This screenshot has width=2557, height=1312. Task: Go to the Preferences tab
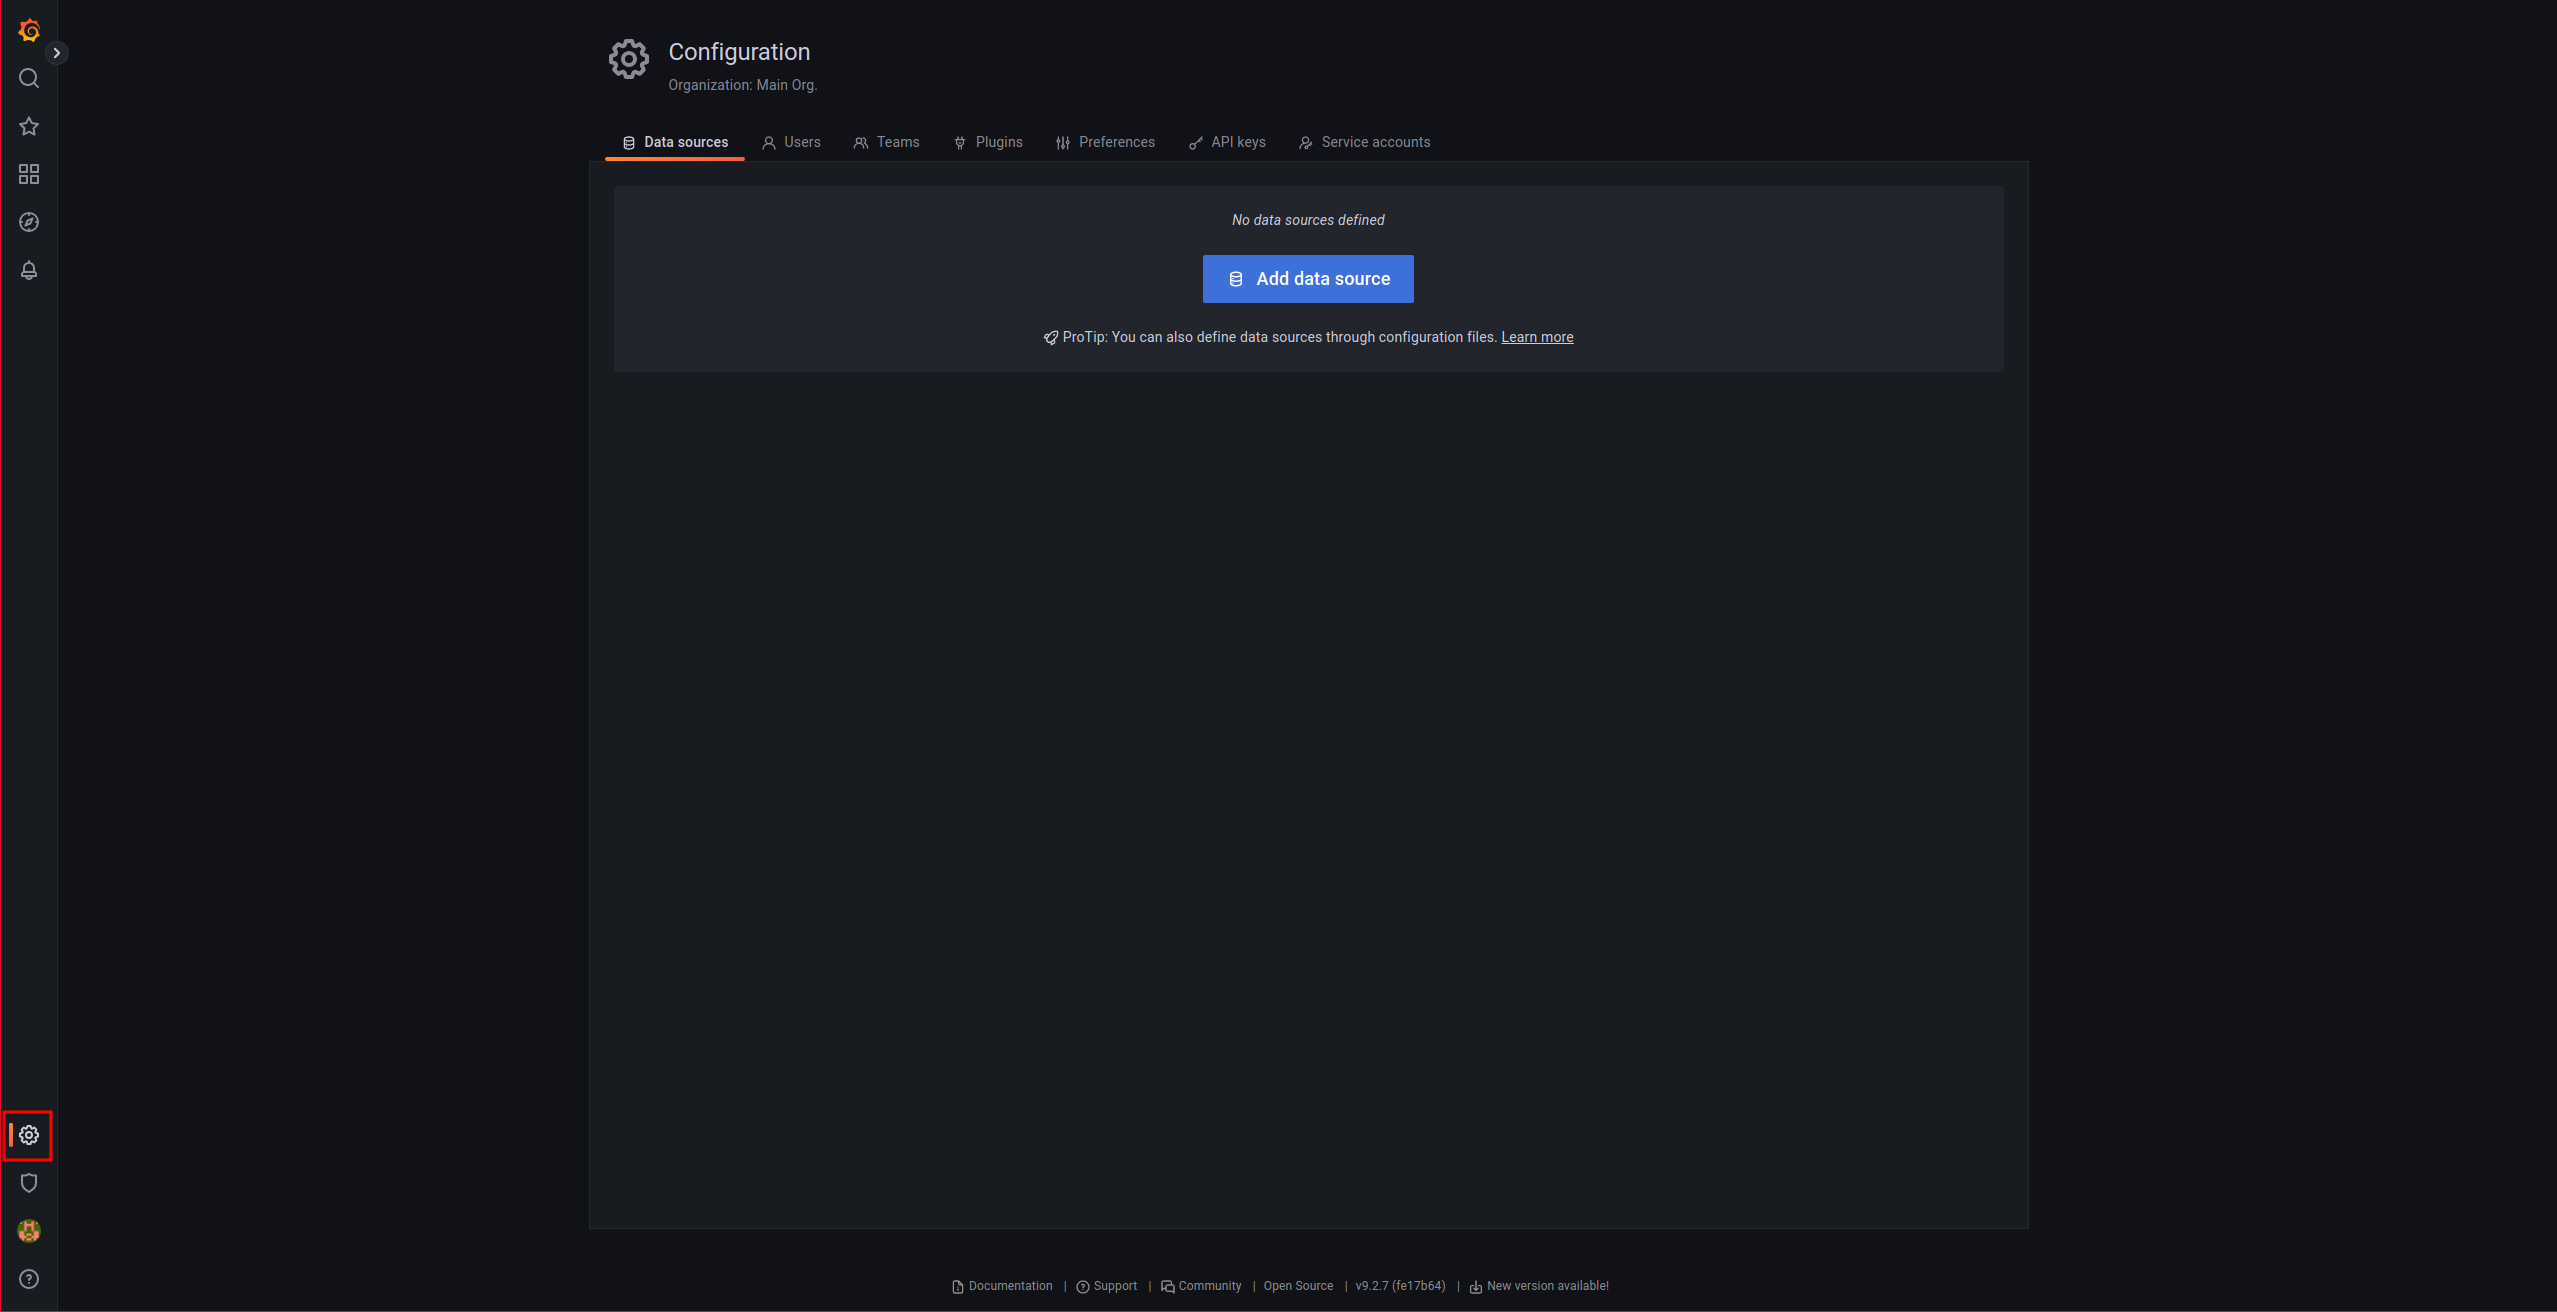(1105, 142)
